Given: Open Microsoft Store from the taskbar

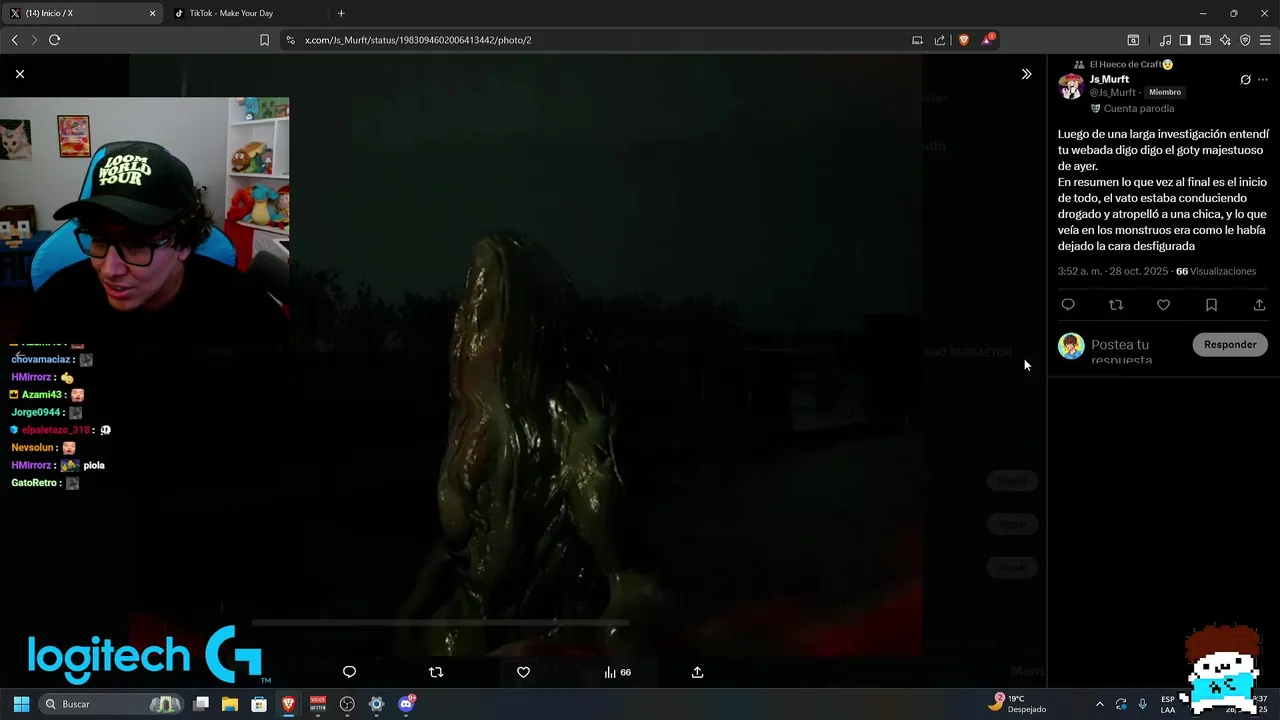Looking at the screenshot, I should 259,704.
